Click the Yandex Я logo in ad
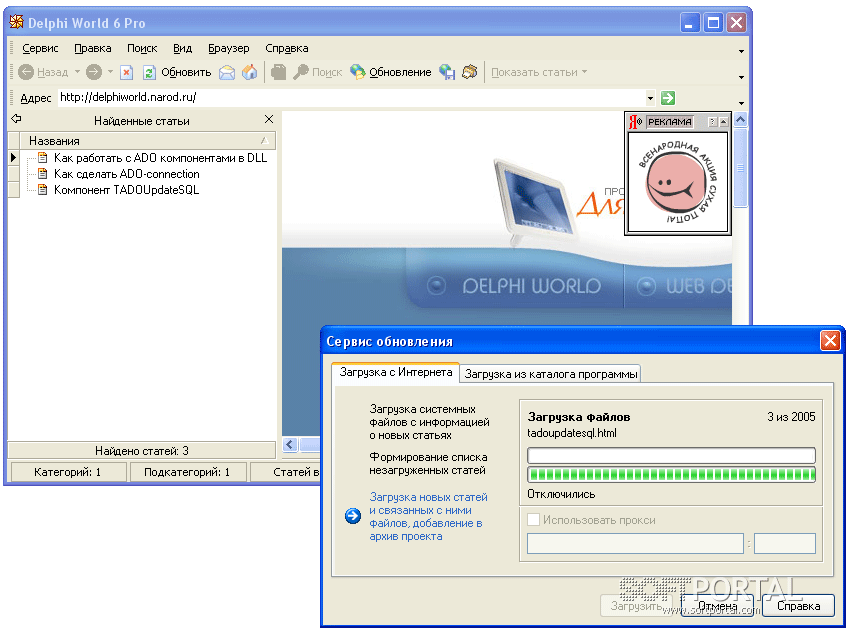Viewport: 849px width, 631px height. (635, 122)
